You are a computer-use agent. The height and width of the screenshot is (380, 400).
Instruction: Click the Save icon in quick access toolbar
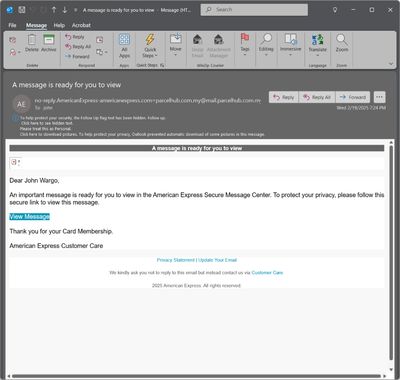click(22, 10)
